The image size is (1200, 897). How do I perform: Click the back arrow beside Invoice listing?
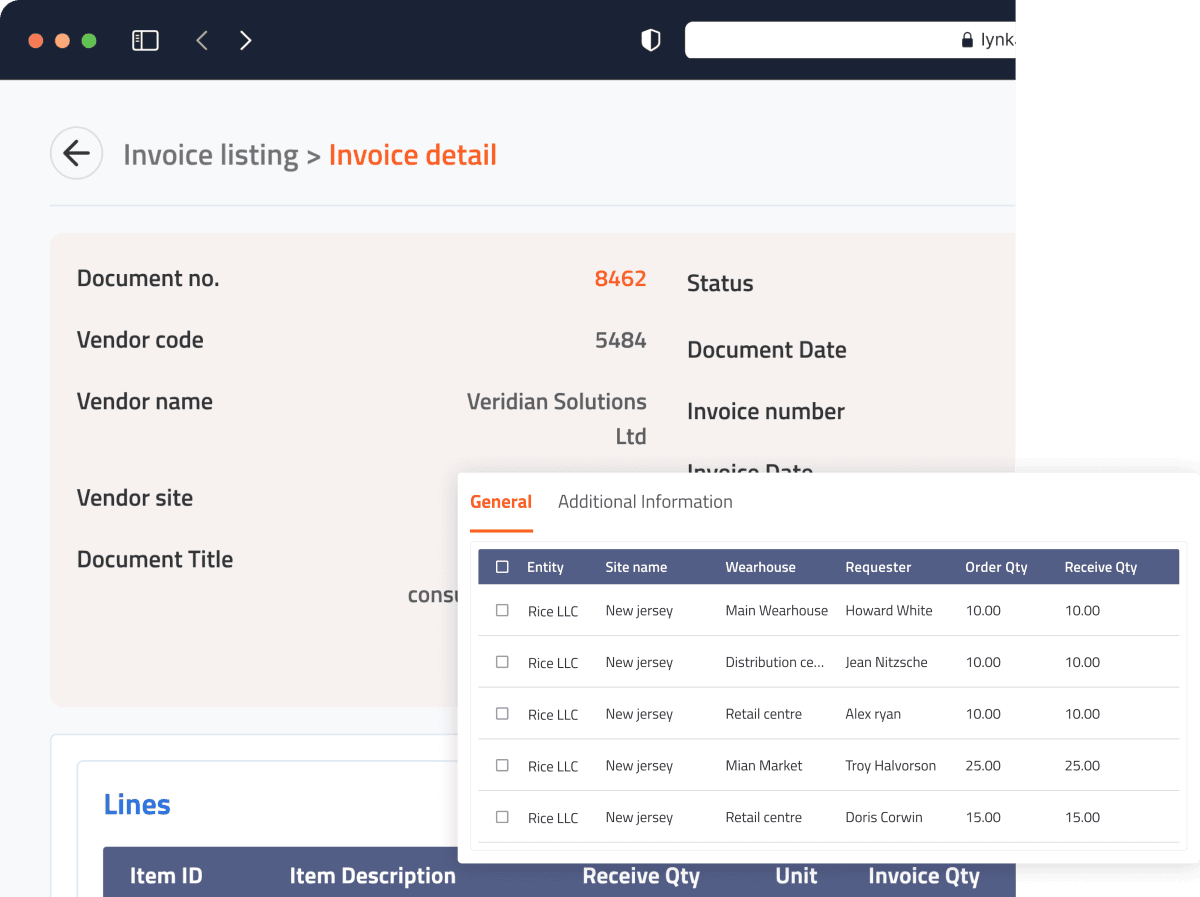(x=76, y=153)
